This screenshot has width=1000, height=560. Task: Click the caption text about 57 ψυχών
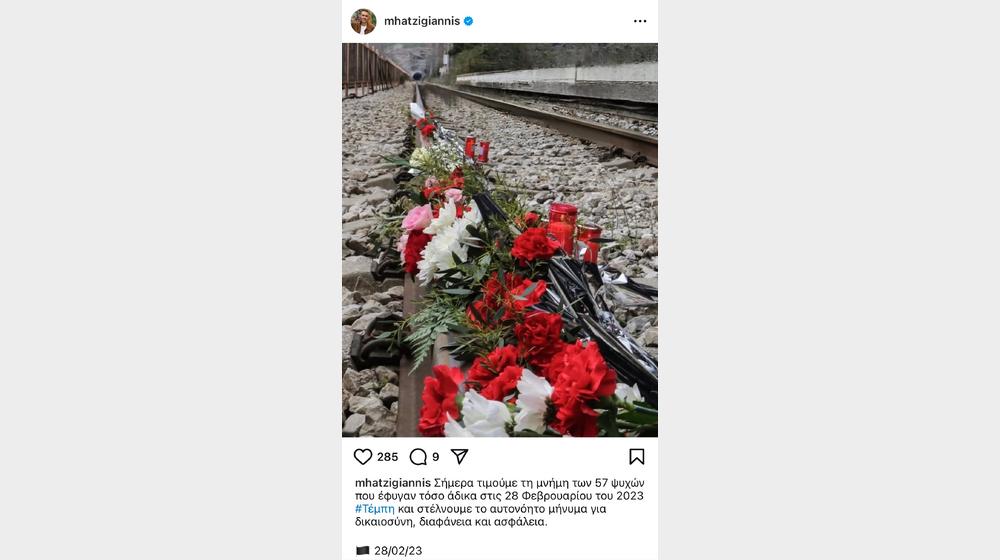[x=500, y=502]
